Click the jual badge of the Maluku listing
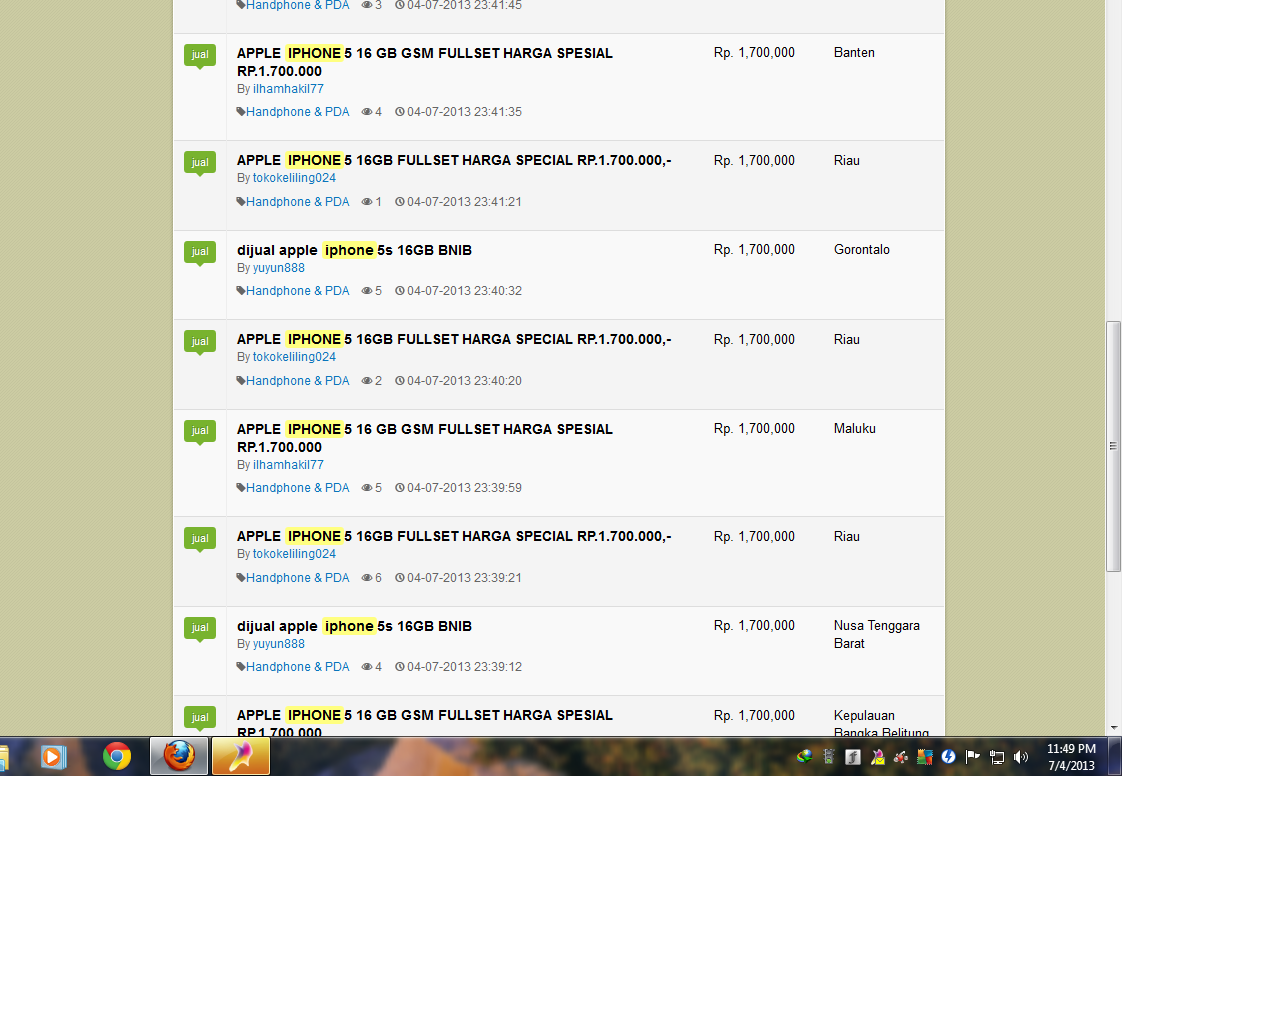Image resolution: width=1280 pixels, height=1024 pixels. pos(200,431)
